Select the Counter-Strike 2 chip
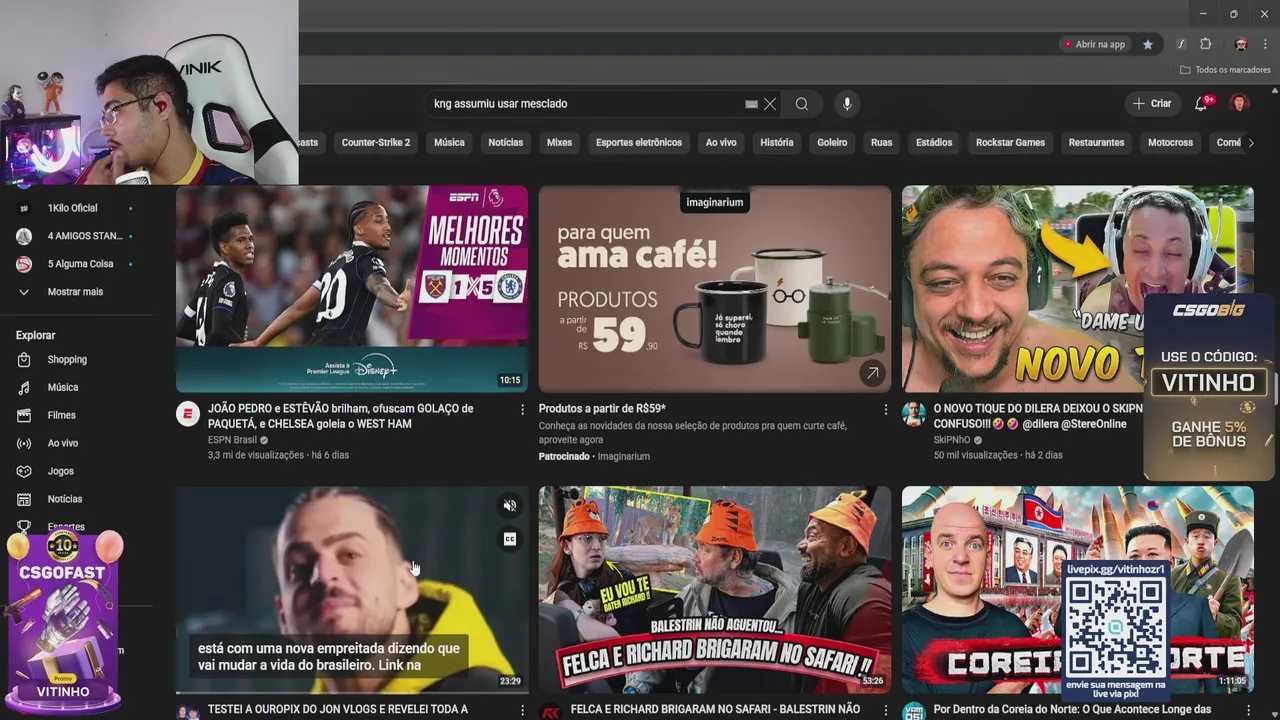The image size is (1280, 720). click(376, 143)
